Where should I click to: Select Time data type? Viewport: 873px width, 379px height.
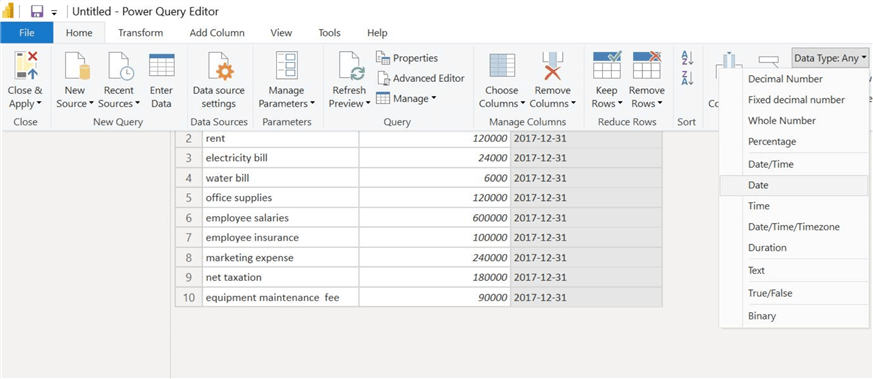pyautogui.click(x=793, y=206)
